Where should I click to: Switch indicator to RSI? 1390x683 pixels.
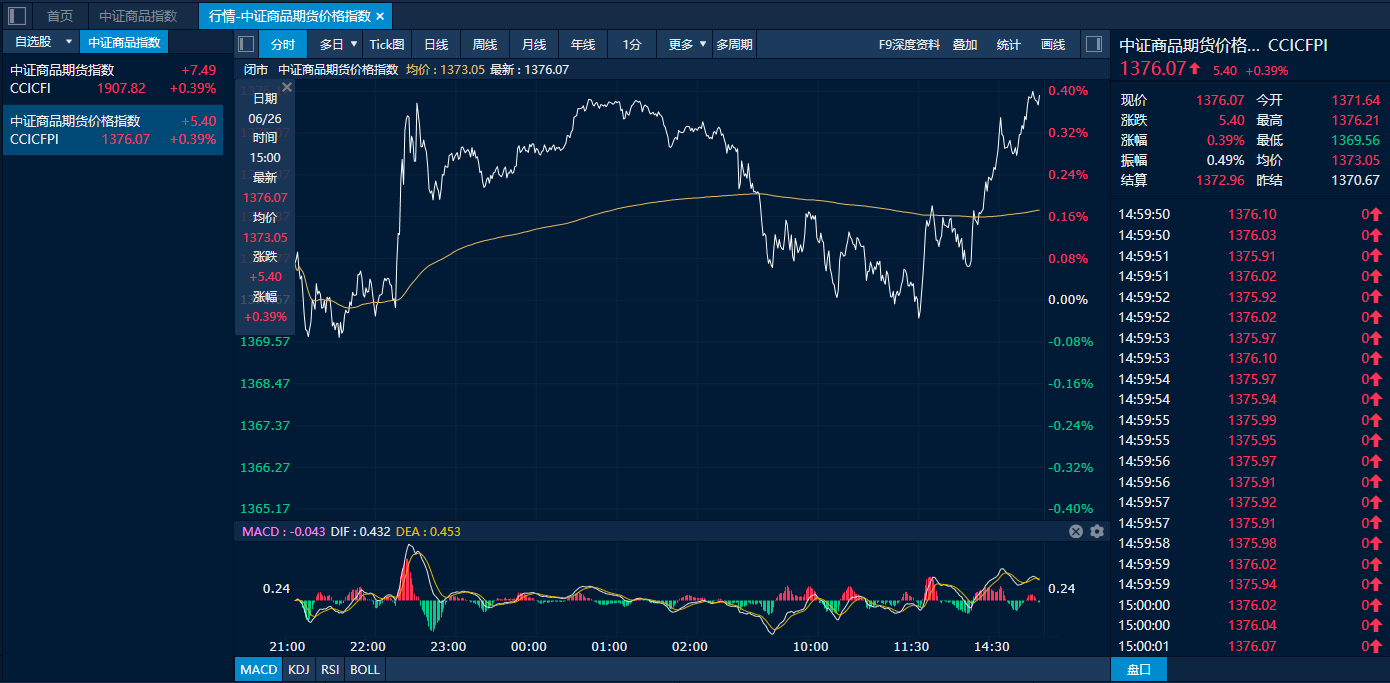click(329, 669)
